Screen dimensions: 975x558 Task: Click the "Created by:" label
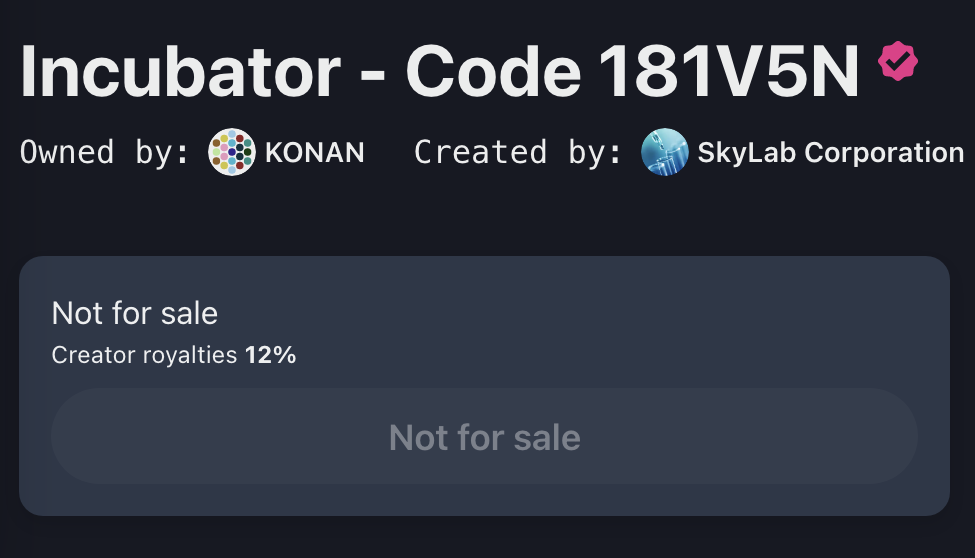518,153
